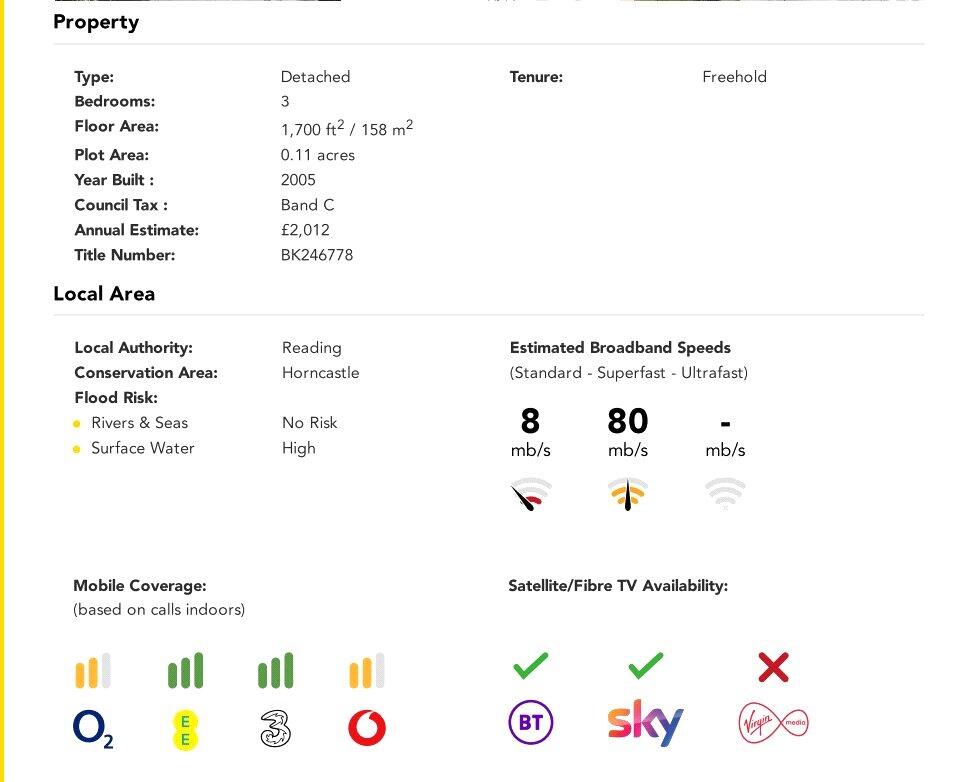
Task: Click the red cross above Virgin Media
Action: pyautogui.click(x=773, y=667)
